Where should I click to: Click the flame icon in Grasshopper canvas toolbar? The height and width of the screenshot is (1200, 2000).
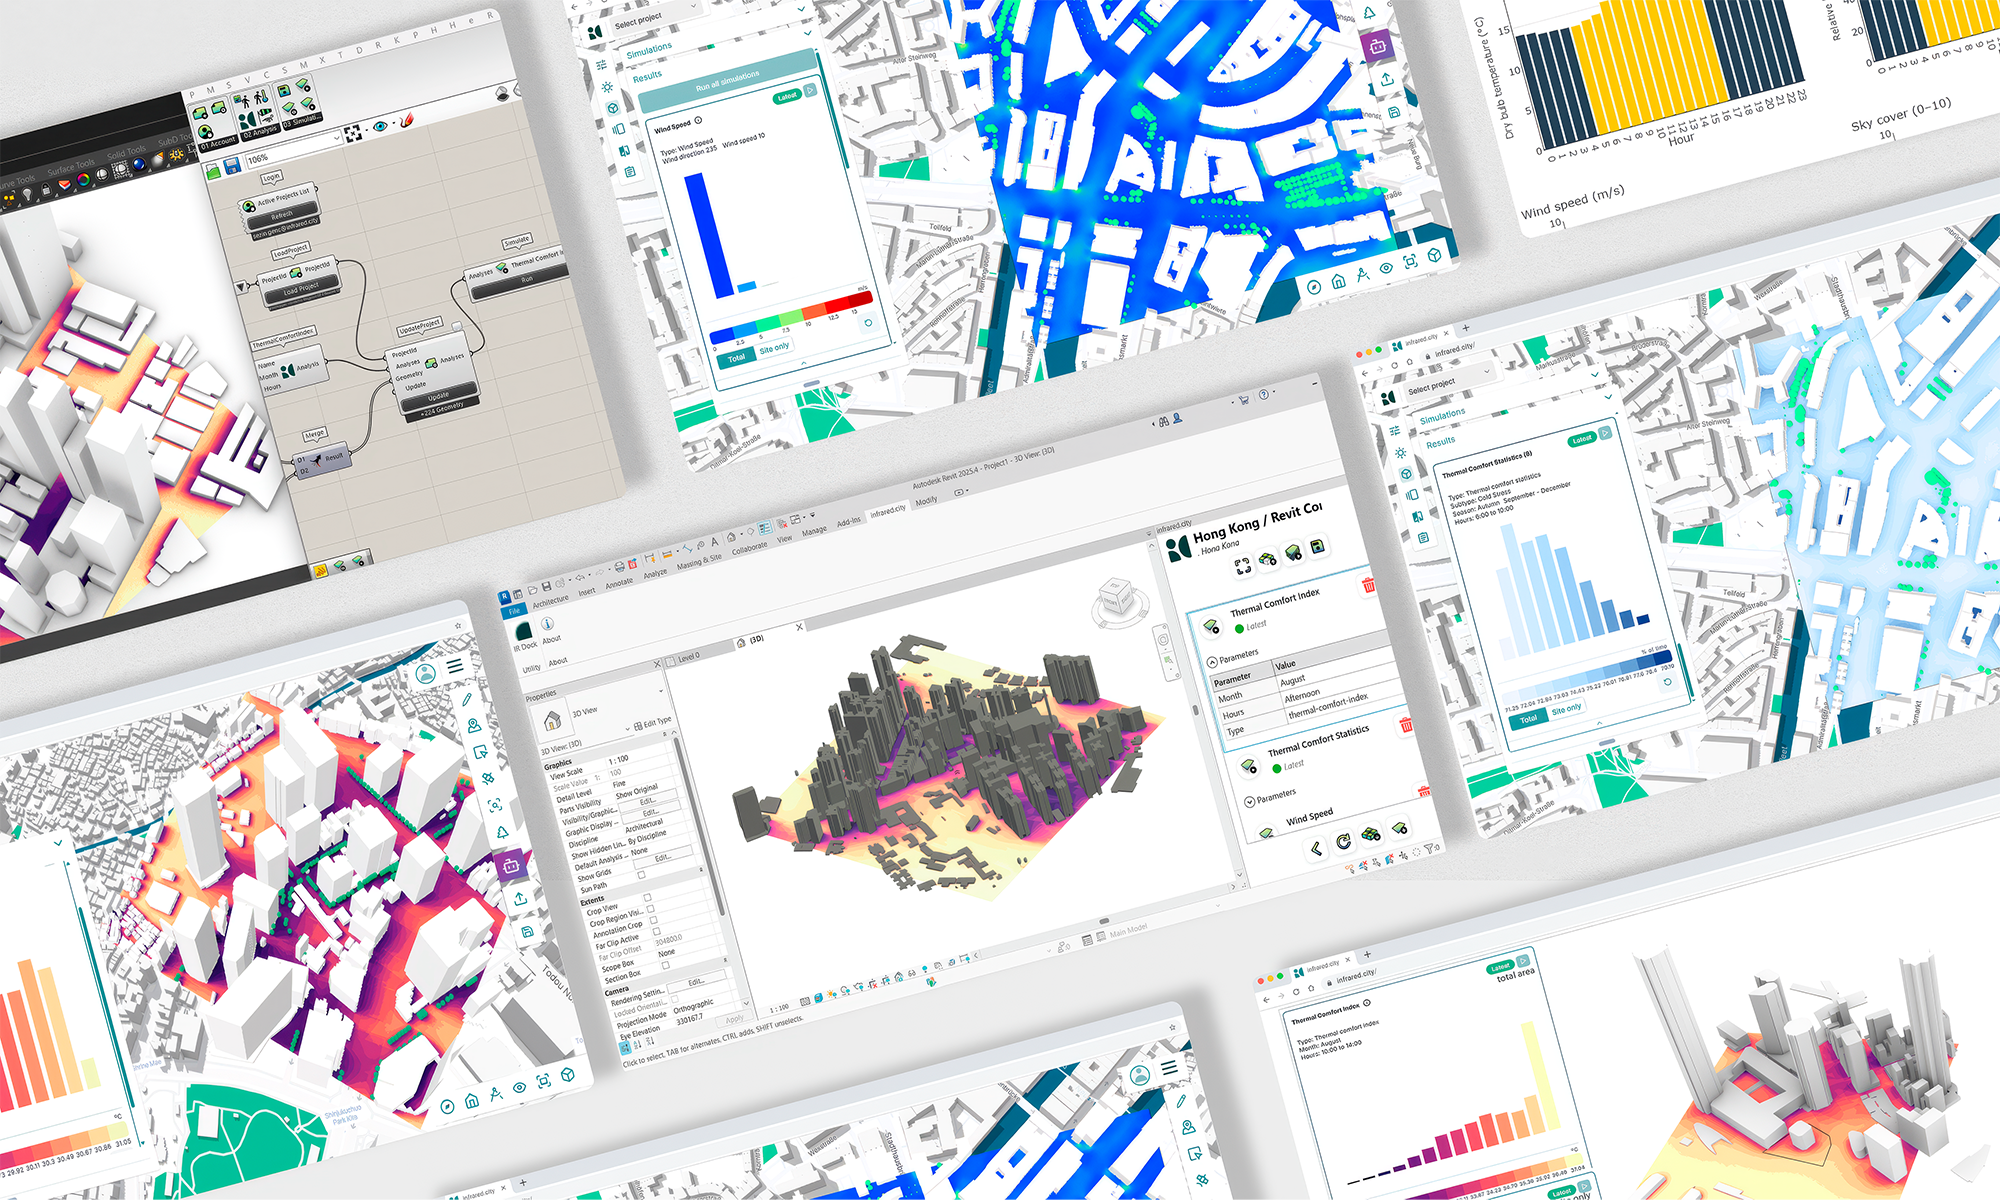(x=406, y=120)
